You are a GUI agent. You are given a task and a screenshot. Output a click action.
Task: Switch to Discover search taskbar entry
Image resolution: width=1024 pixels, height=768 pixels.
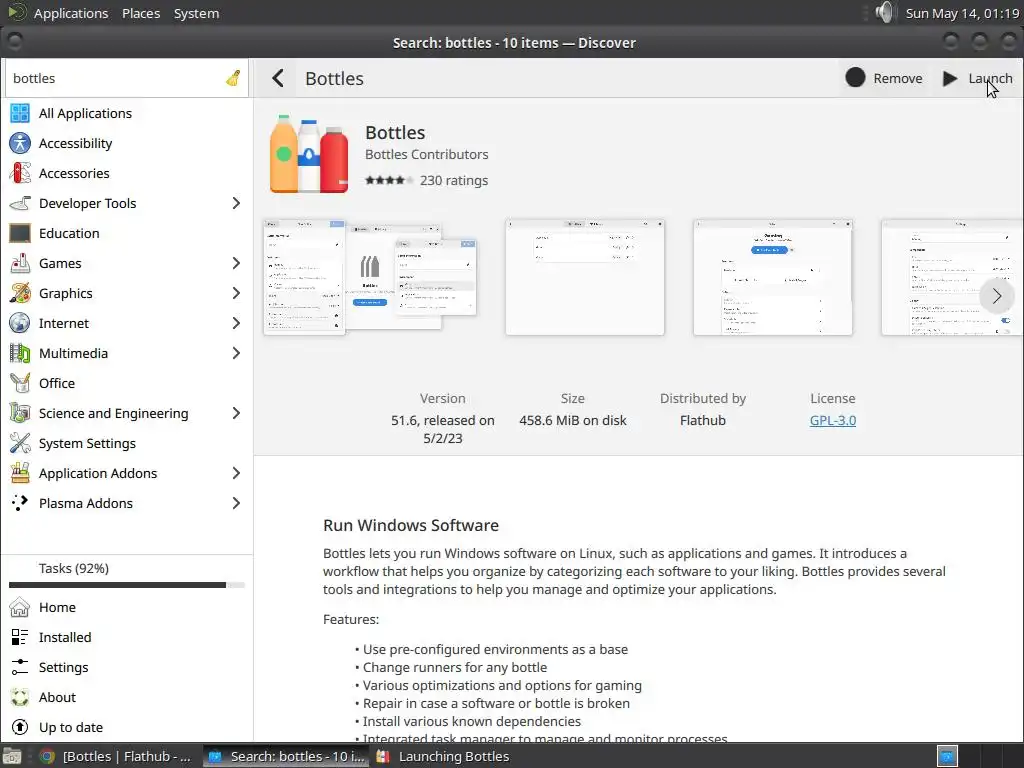(286, 756)
